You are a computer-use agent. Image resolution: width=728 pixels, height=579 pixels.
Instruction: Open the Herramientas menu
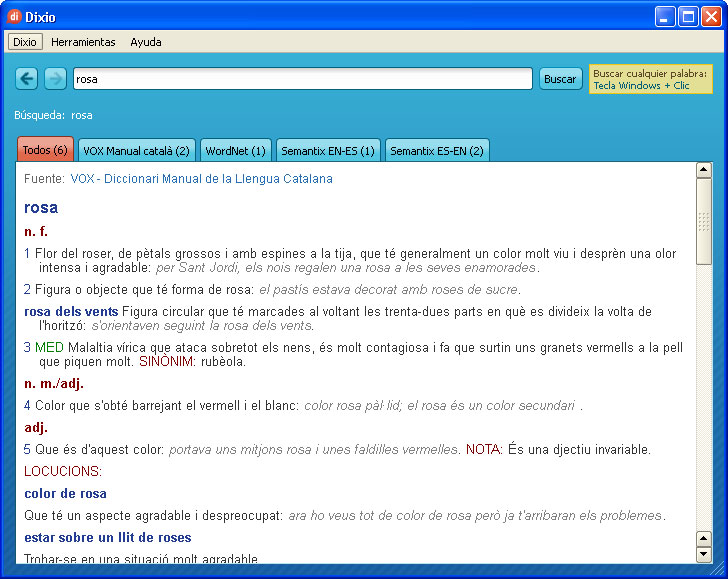[83, 42]
